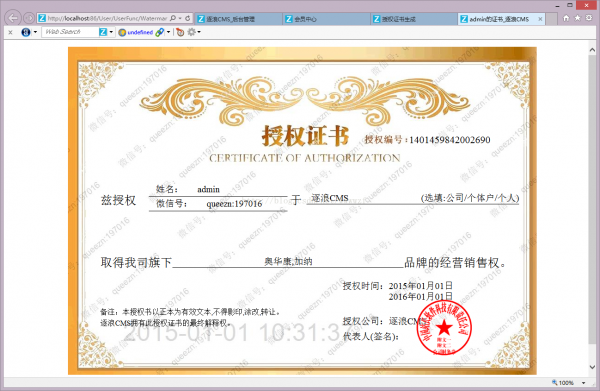Click the address bar search magnifier

[173, 18]
